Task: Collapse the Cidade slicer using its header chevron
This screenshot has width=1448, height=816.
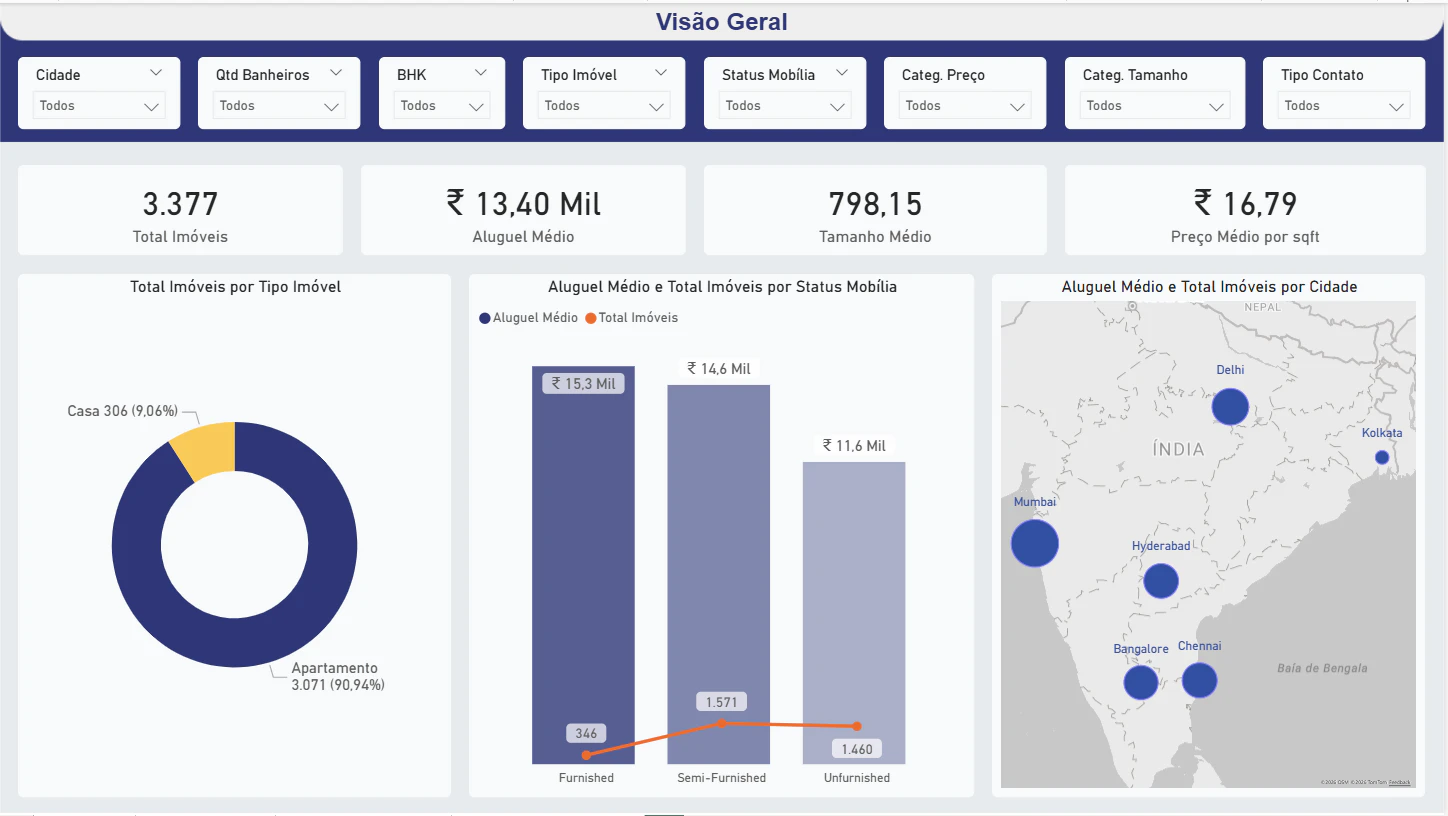Action: pos(156,73)
